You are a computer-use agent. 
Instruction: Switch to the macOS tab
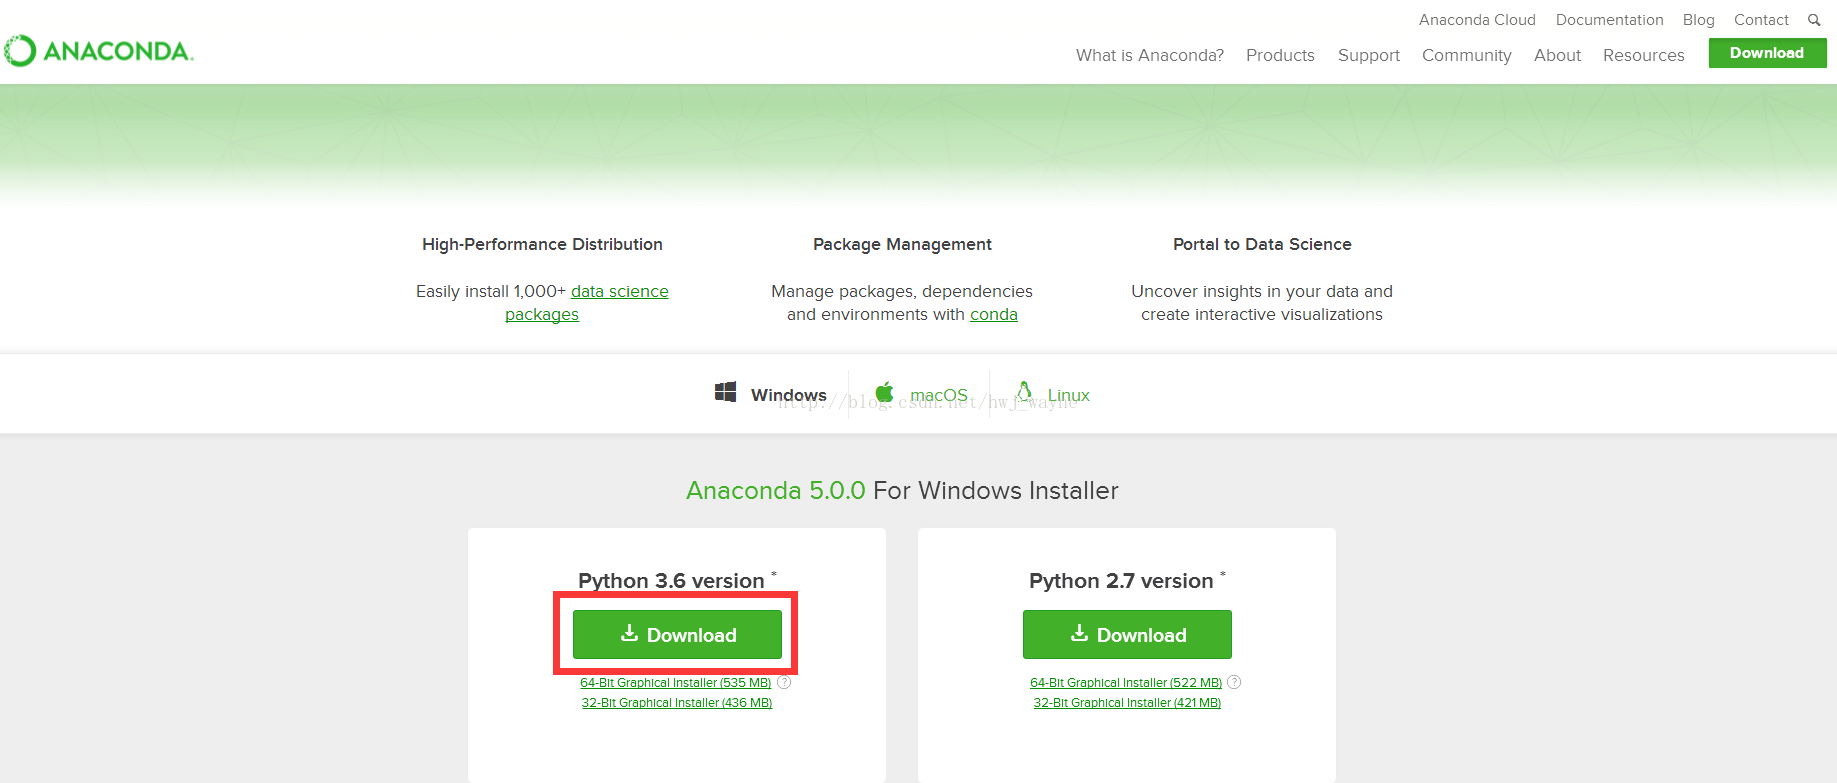coord(921,394)
